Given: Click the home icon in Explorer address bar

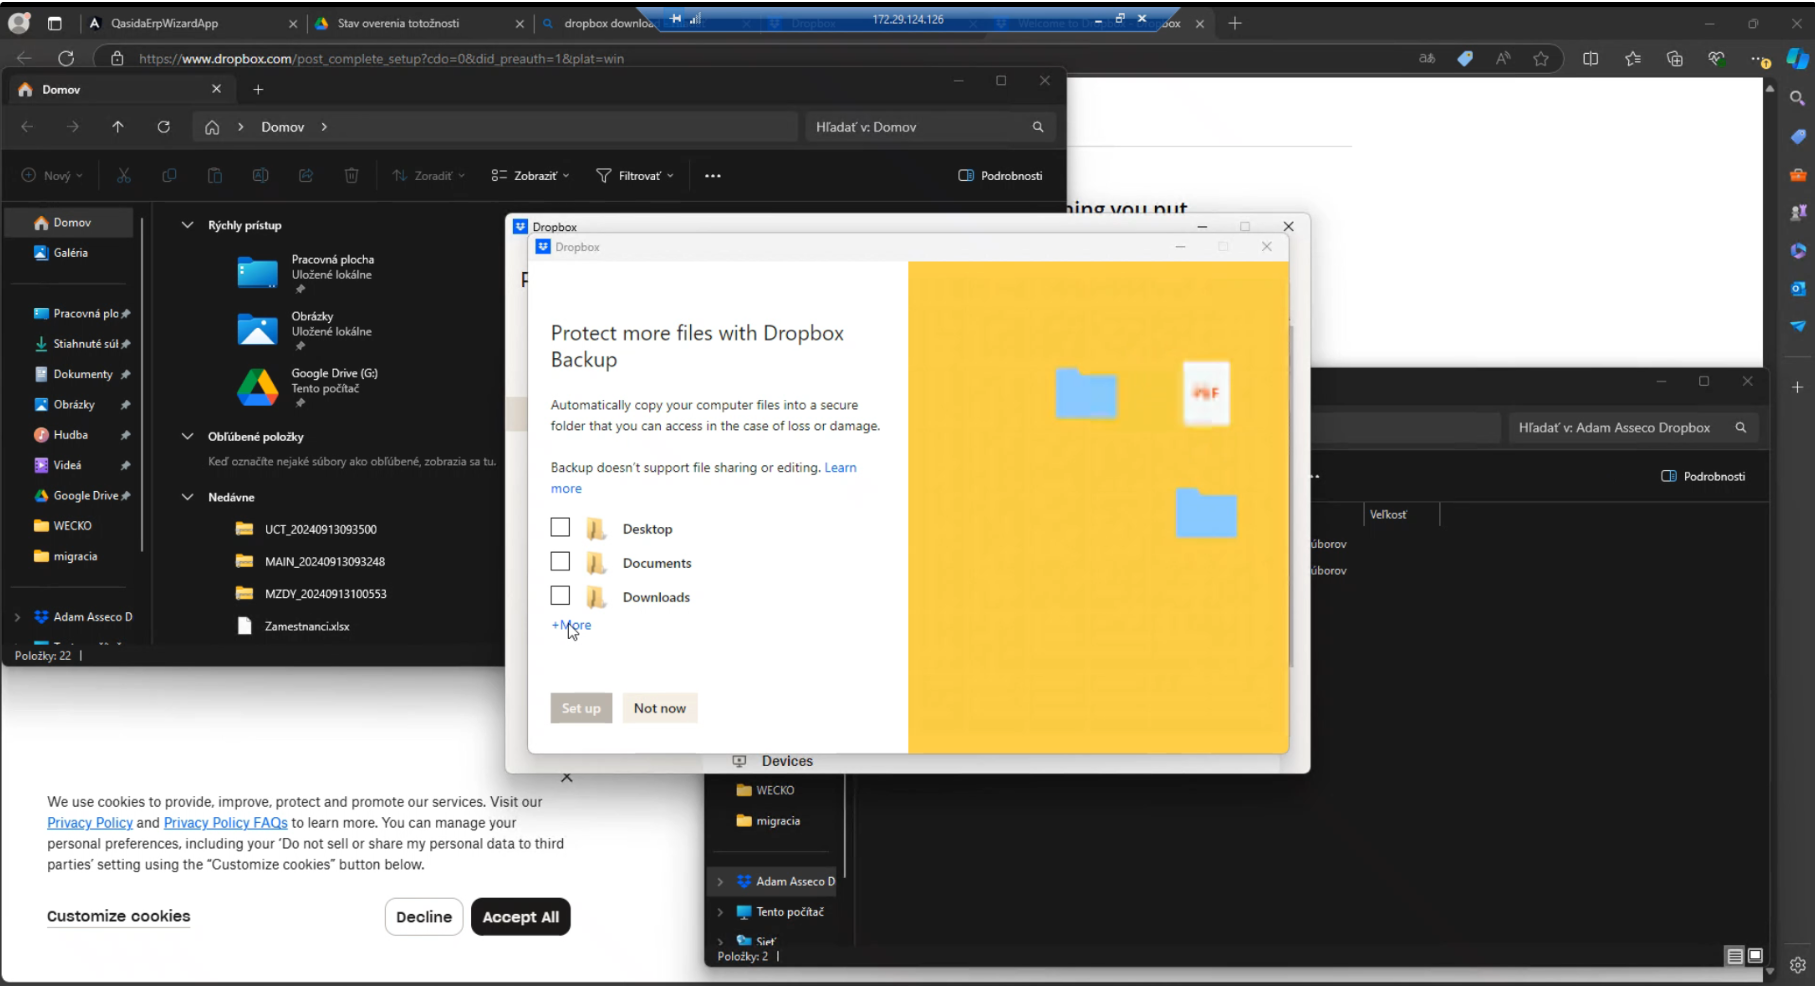Looking at the screenshot, I should pyautogui.click(x=212, y=127).
